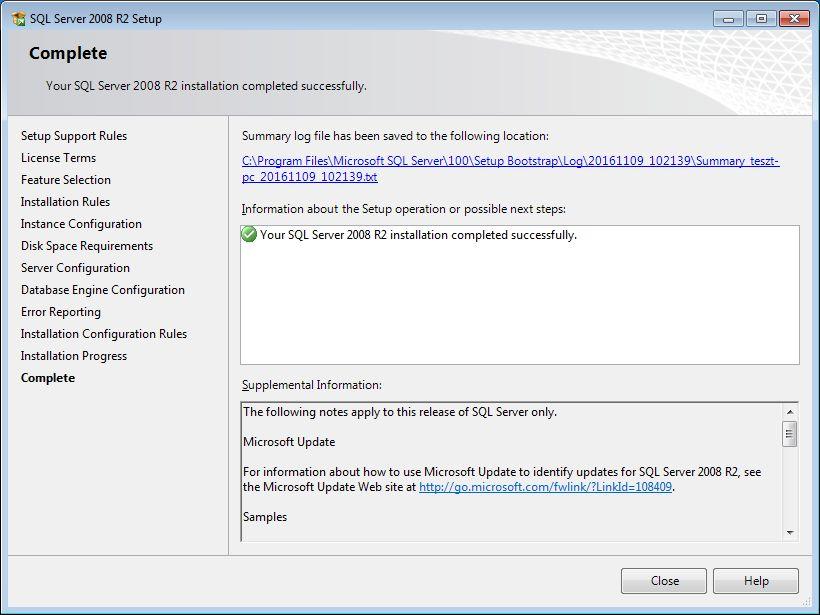820x615 pixels.
Task: Click the Help button
Action: pyautogui.click(x=756, y=581)
